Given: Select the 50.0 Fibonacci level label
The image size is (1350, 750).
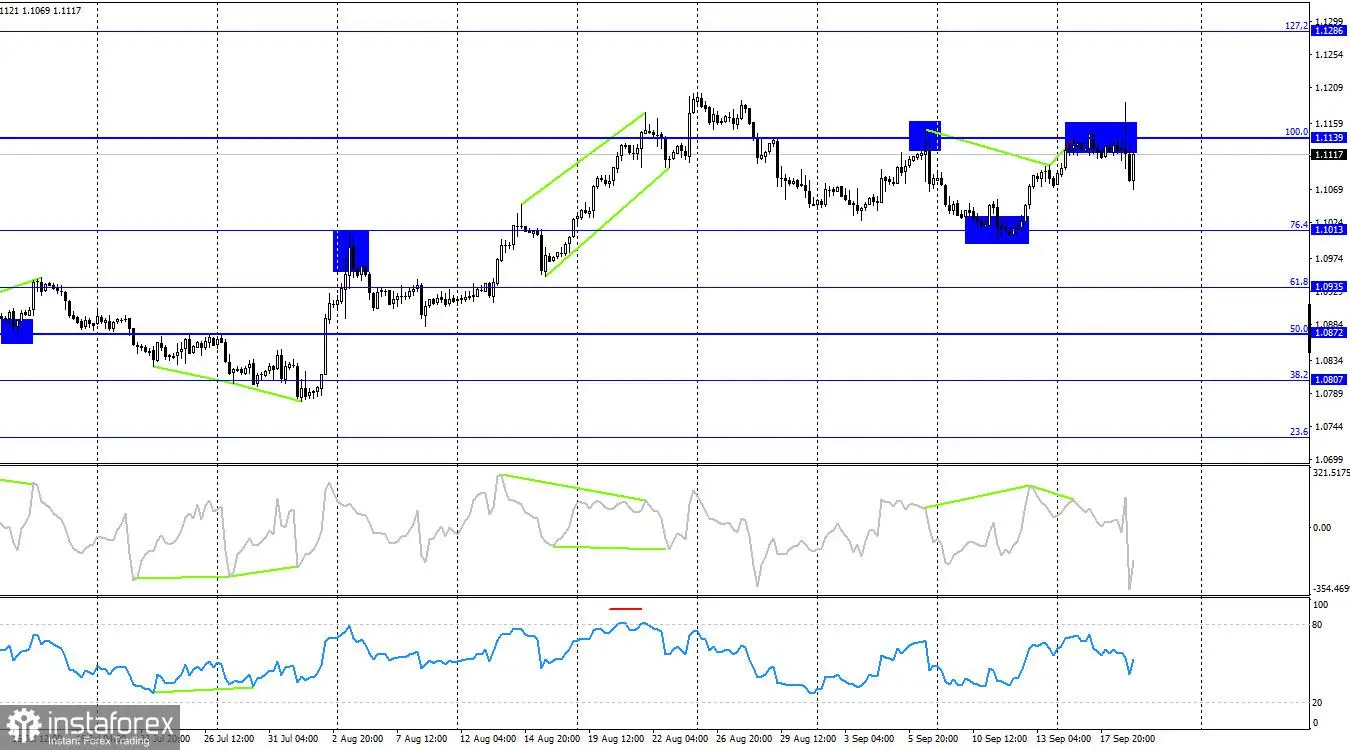Looking at the screenshot, I should [1299, 328].
